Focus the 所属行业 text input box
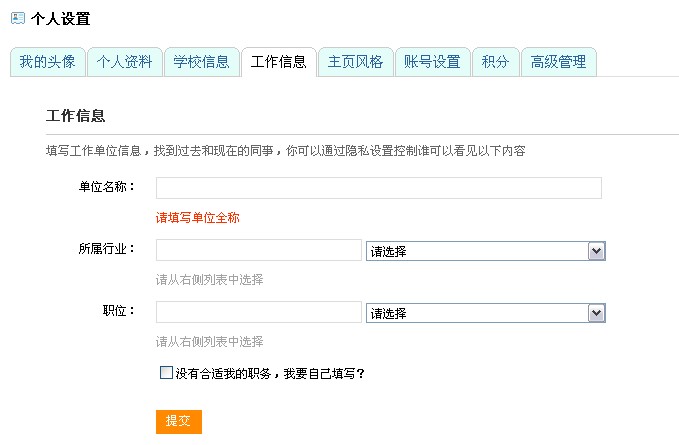679x445 pixels. (259, 250)
